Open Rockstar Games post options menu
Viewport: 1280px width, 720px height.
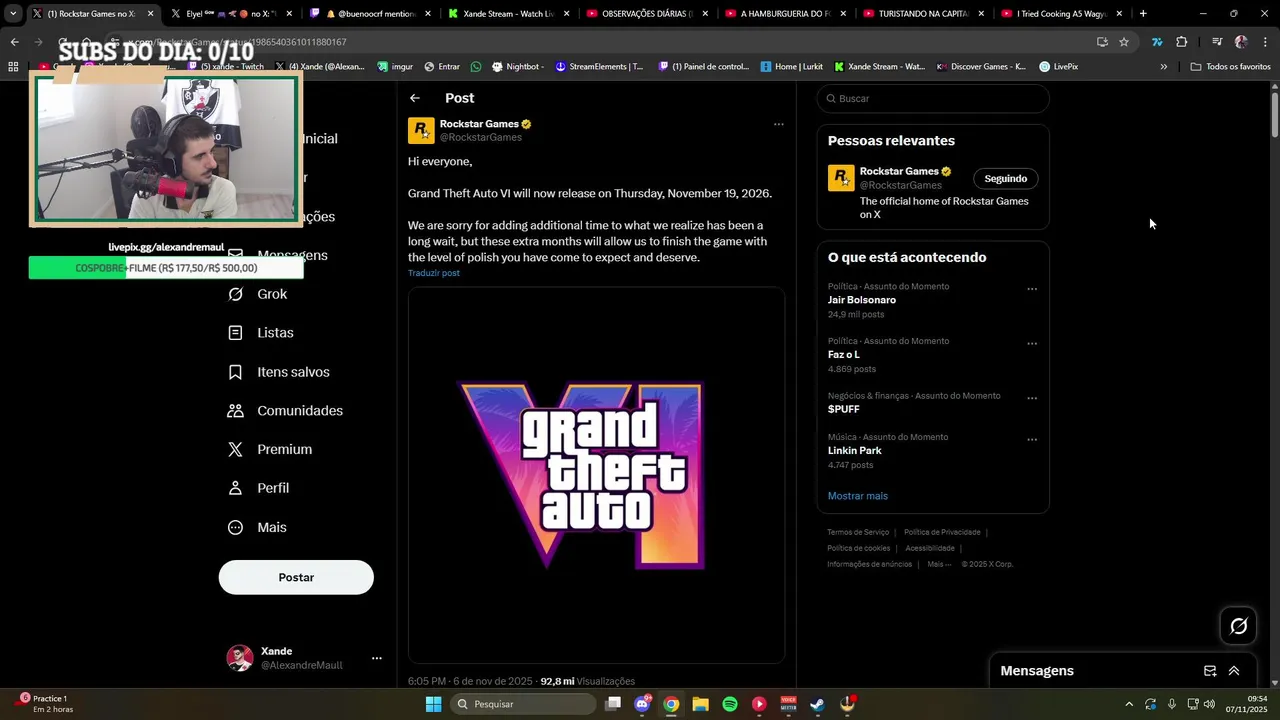pos(778,125)
